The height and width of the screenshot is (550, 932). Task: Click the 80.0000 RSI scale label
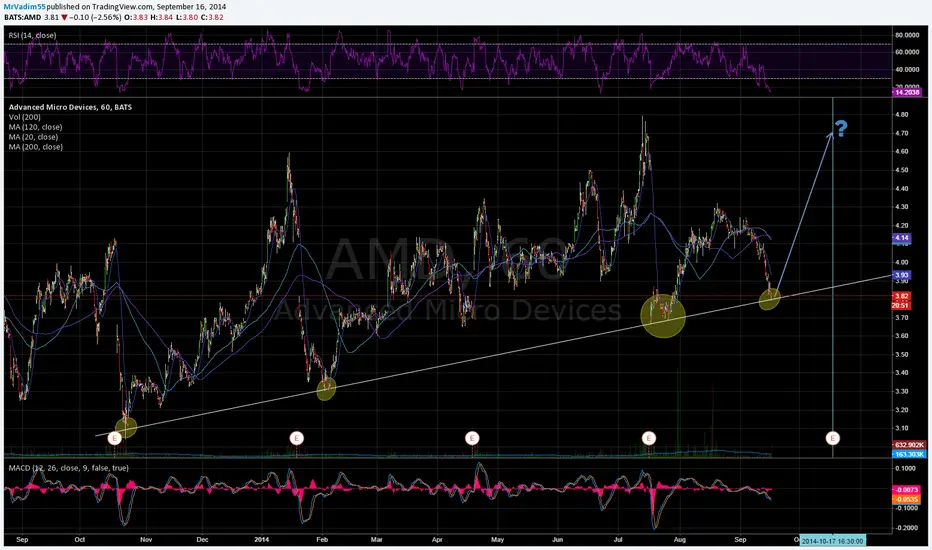pyautogui.click(x=907, y=35)
